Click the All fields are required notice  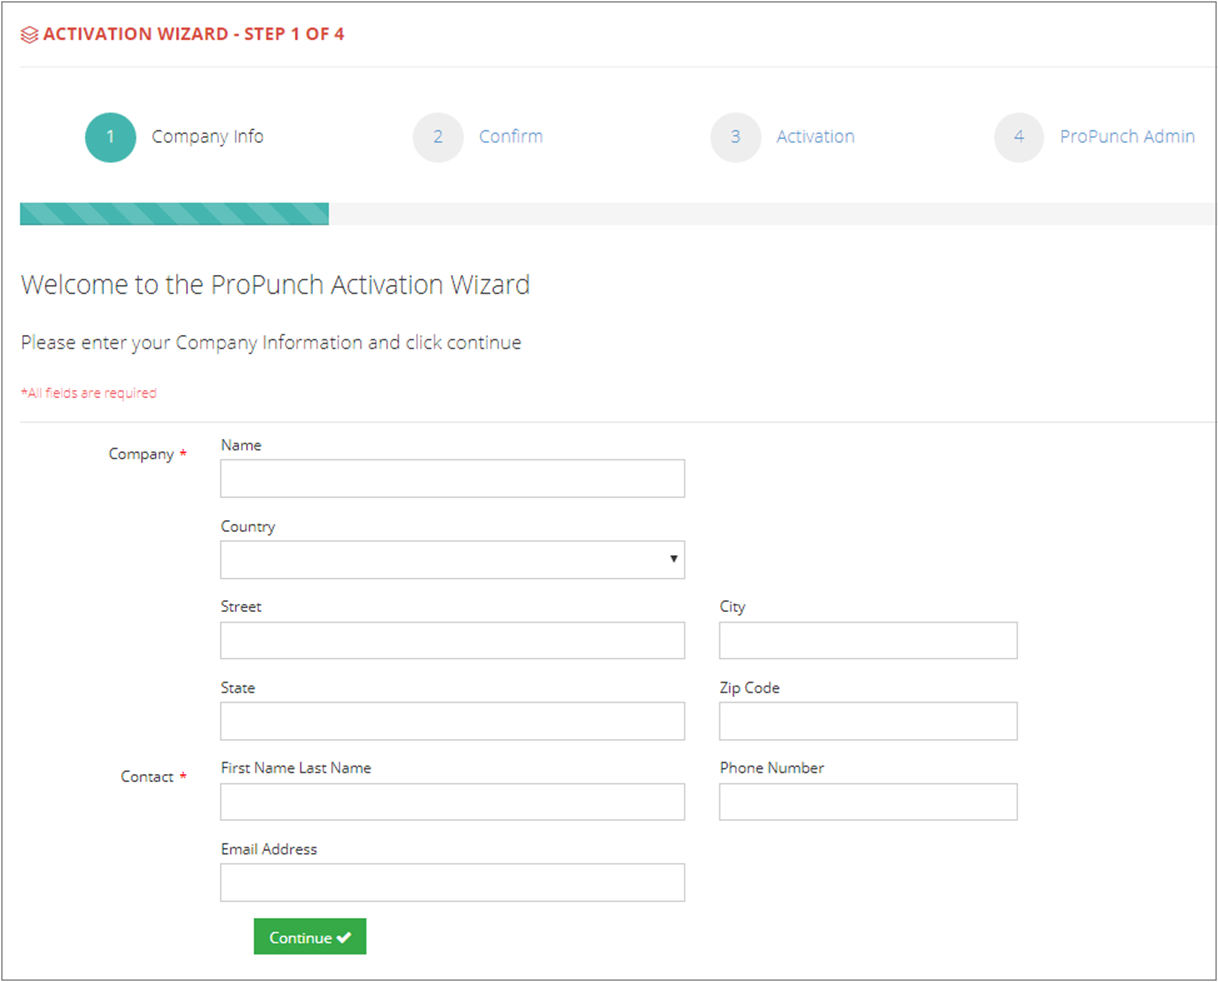[88, 392]
